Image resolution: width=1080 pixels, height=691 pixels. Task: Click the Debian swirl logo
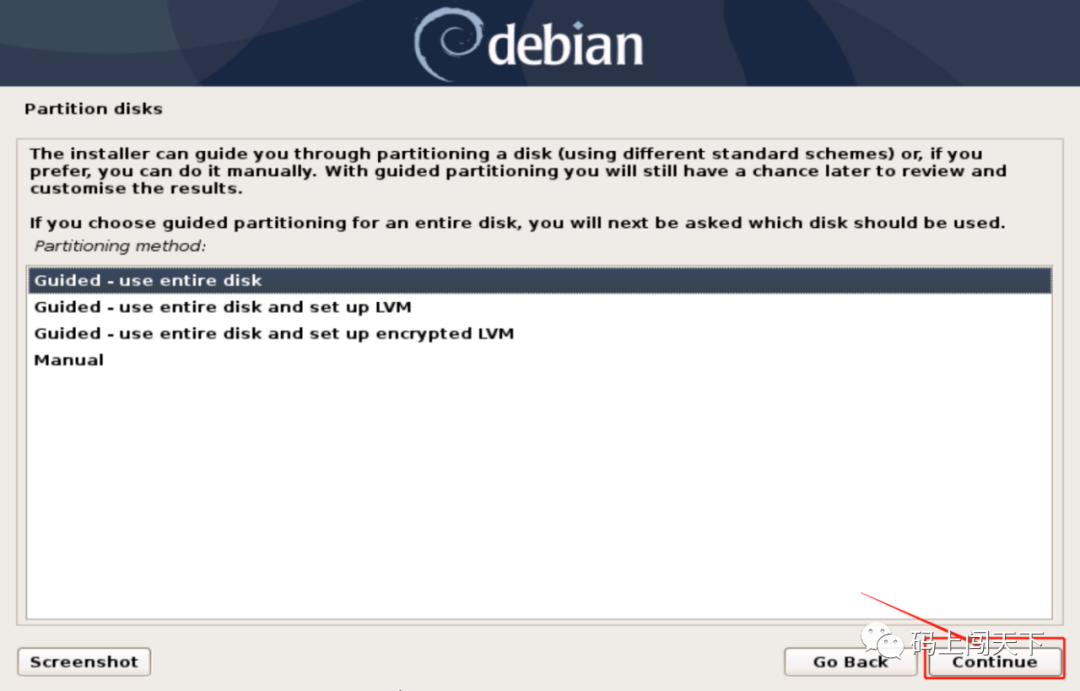click(447, 44)
